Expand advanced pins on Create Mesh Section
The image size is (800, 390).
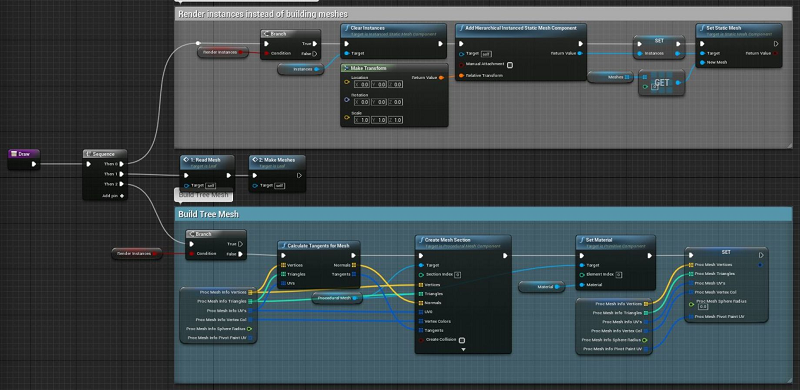tap(463, 350)
